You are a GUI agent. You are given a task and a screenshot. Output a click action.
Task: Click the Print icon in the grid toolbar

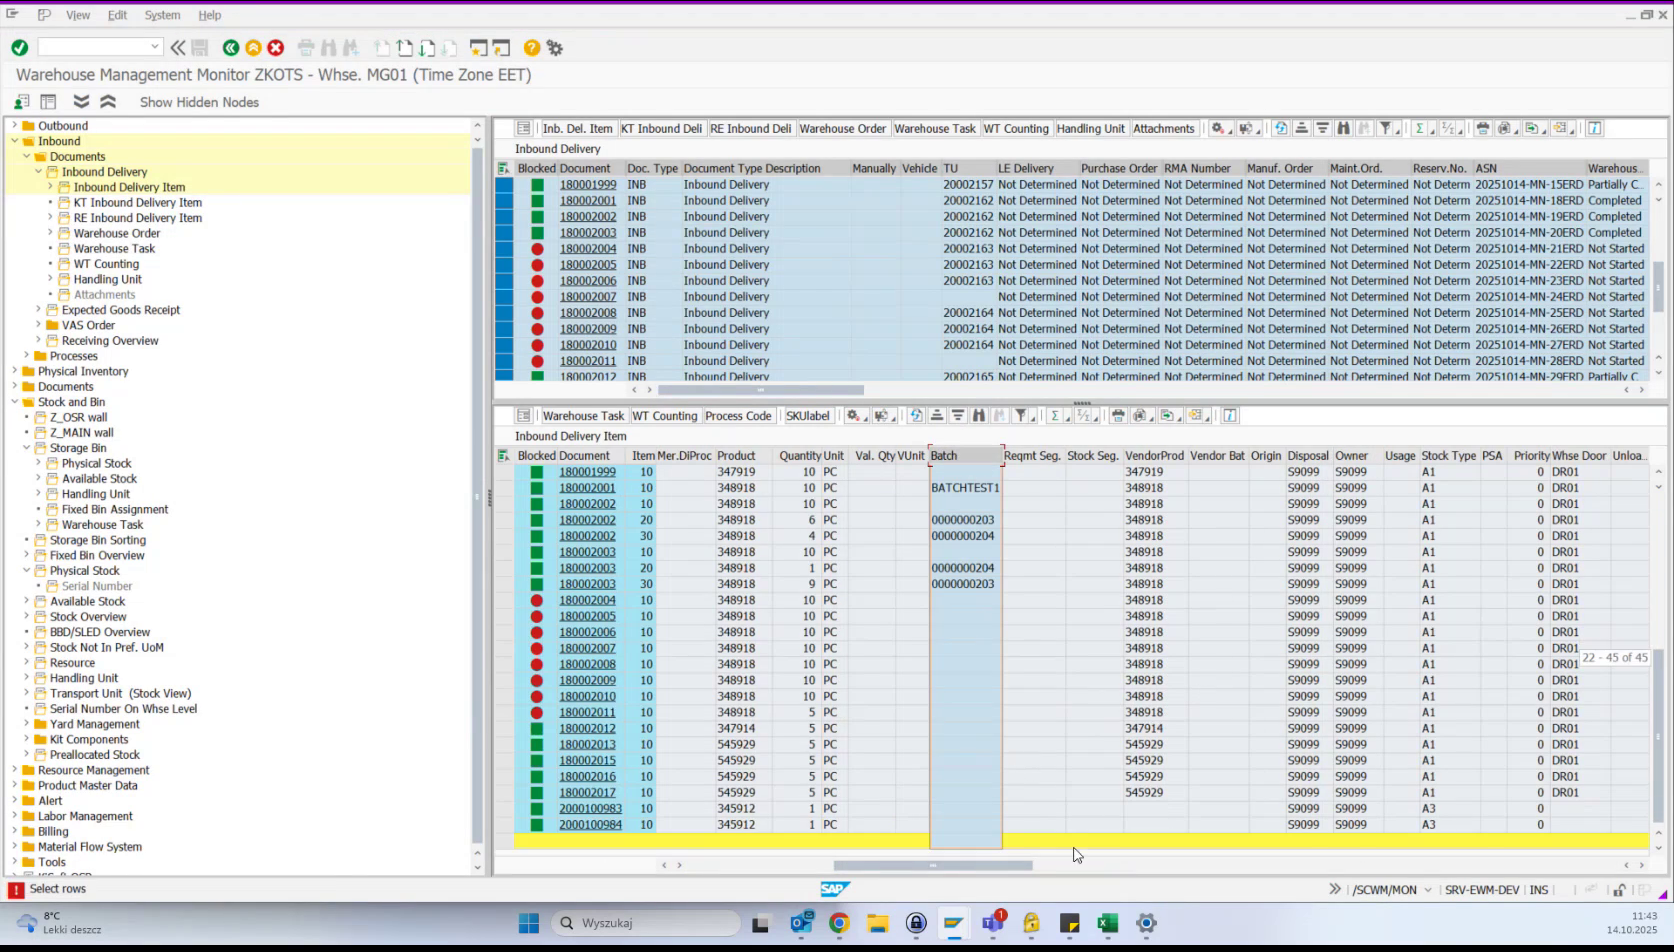click(1483, 128)
